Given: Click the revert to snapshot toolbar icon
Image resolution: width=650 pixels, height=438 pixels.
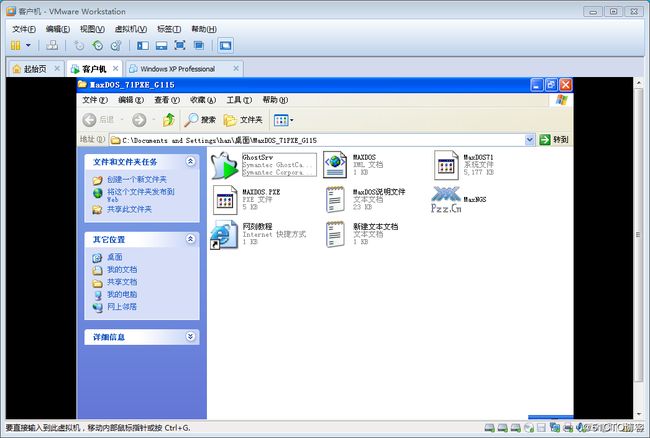Looking at the screenshot, I should pyautogui.click(x=97, y=45).
